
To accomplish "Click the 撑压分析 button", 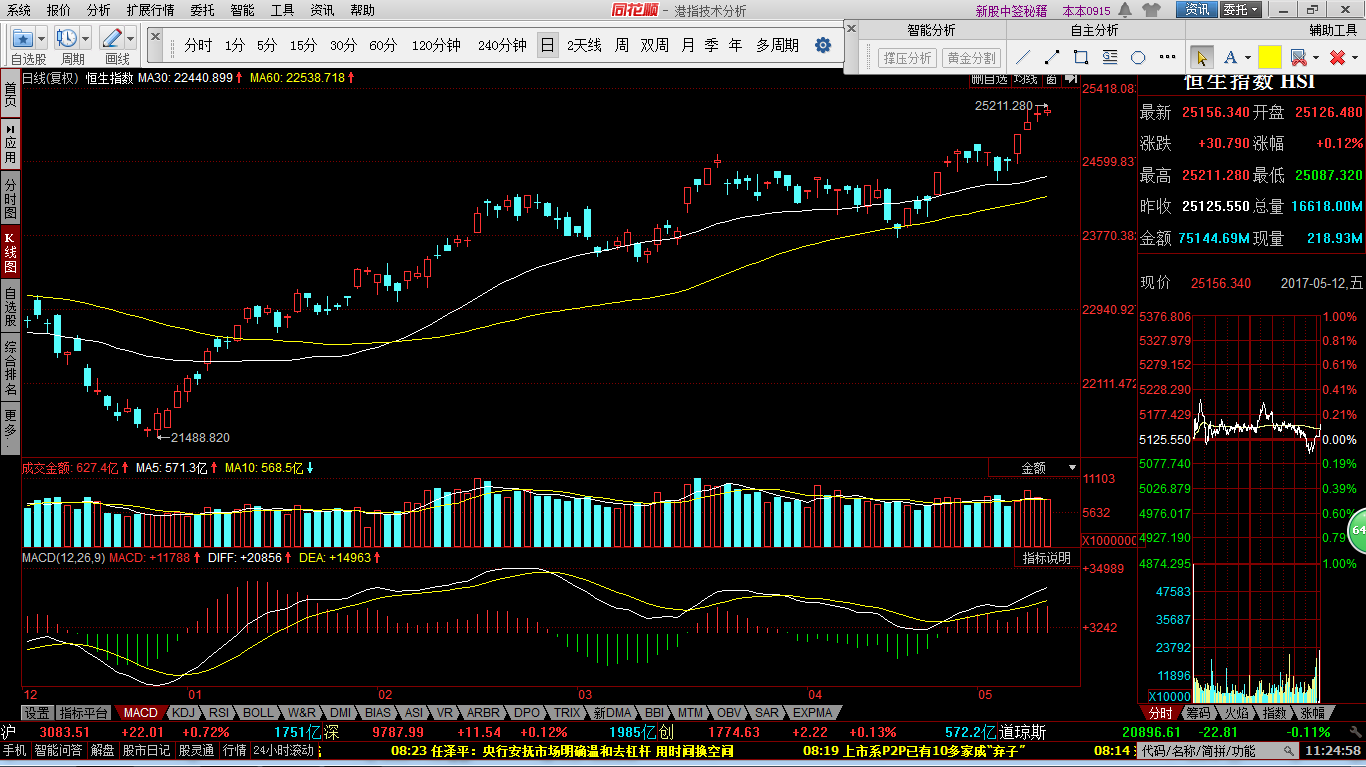I will tap(907, 58).
